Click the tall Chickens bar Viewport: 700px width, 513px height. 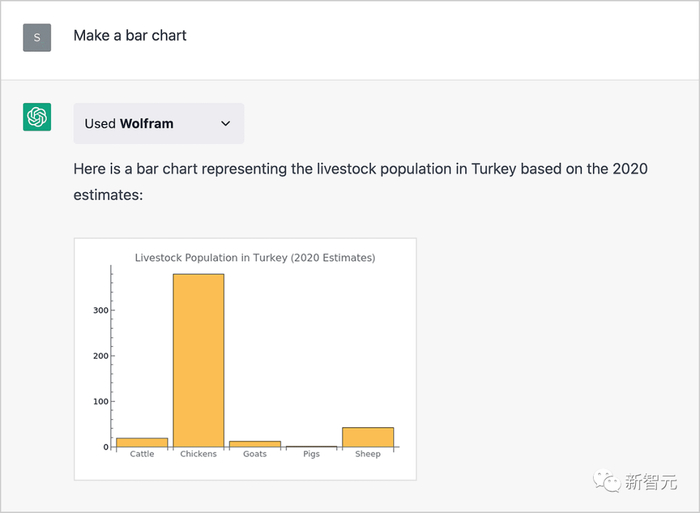(198, 360)
